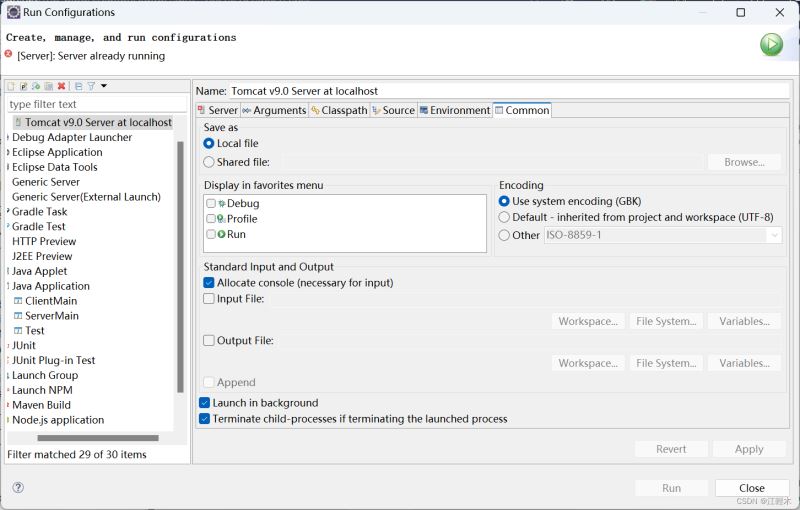Click the type filter text field

(x=97, y=104)
